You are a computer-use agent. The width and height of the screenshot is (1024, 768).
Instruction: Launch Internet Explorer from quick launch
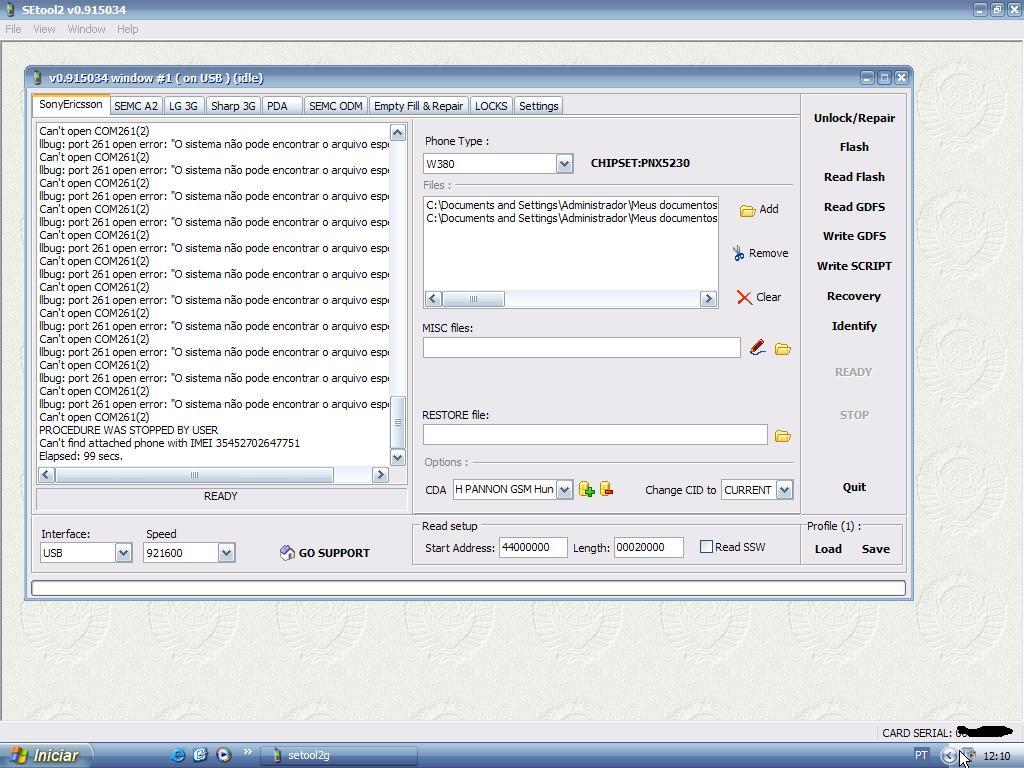[x=177, y=755]
